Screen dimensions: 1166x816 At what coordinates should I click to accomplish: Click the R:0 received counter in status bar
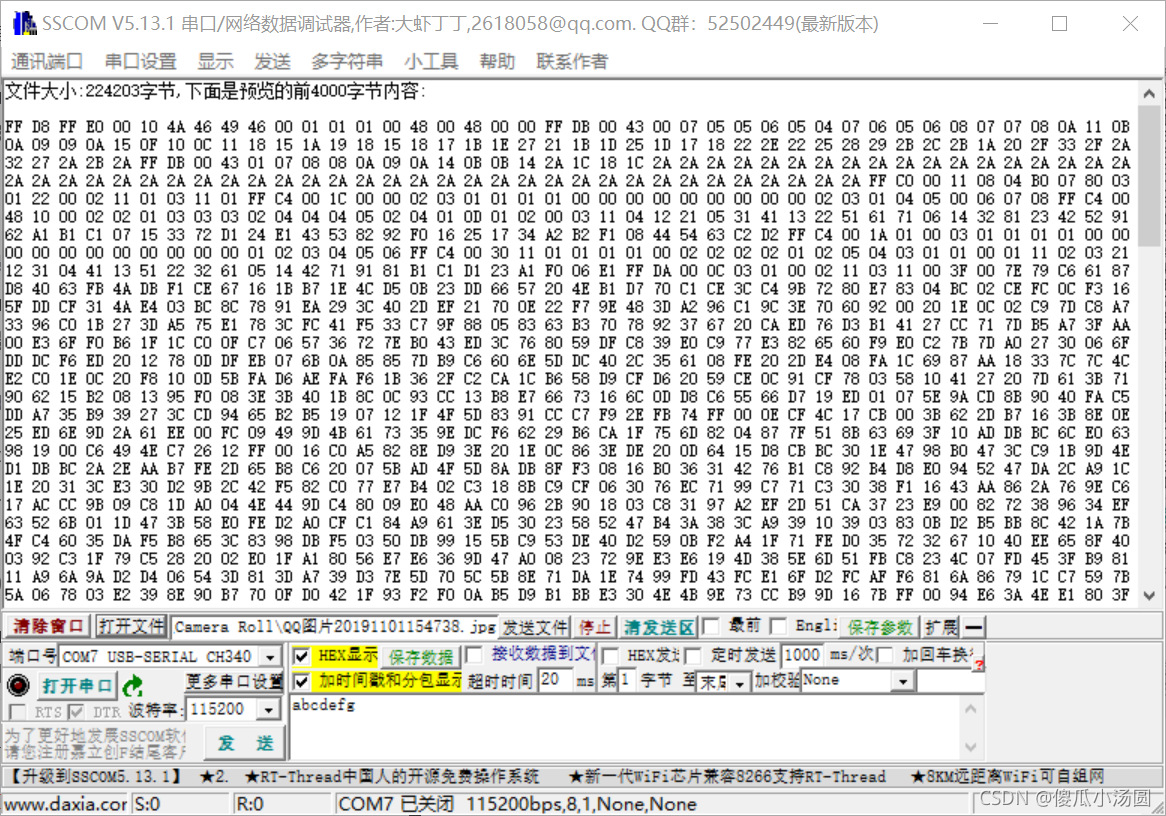(282, 804)
